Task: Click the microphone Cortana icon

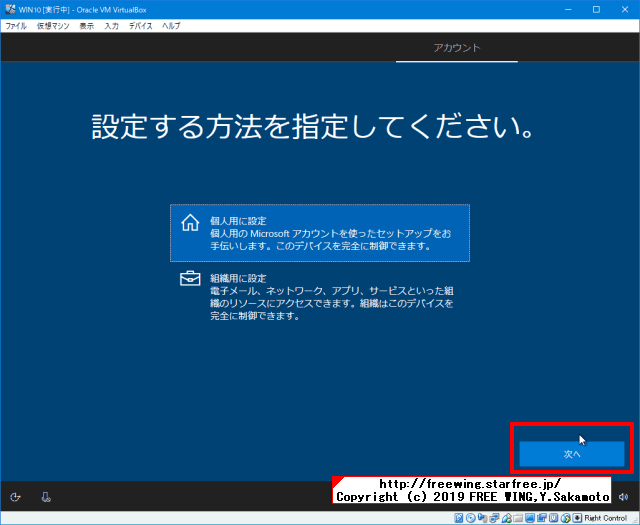Action: click(x=46, y=497)
